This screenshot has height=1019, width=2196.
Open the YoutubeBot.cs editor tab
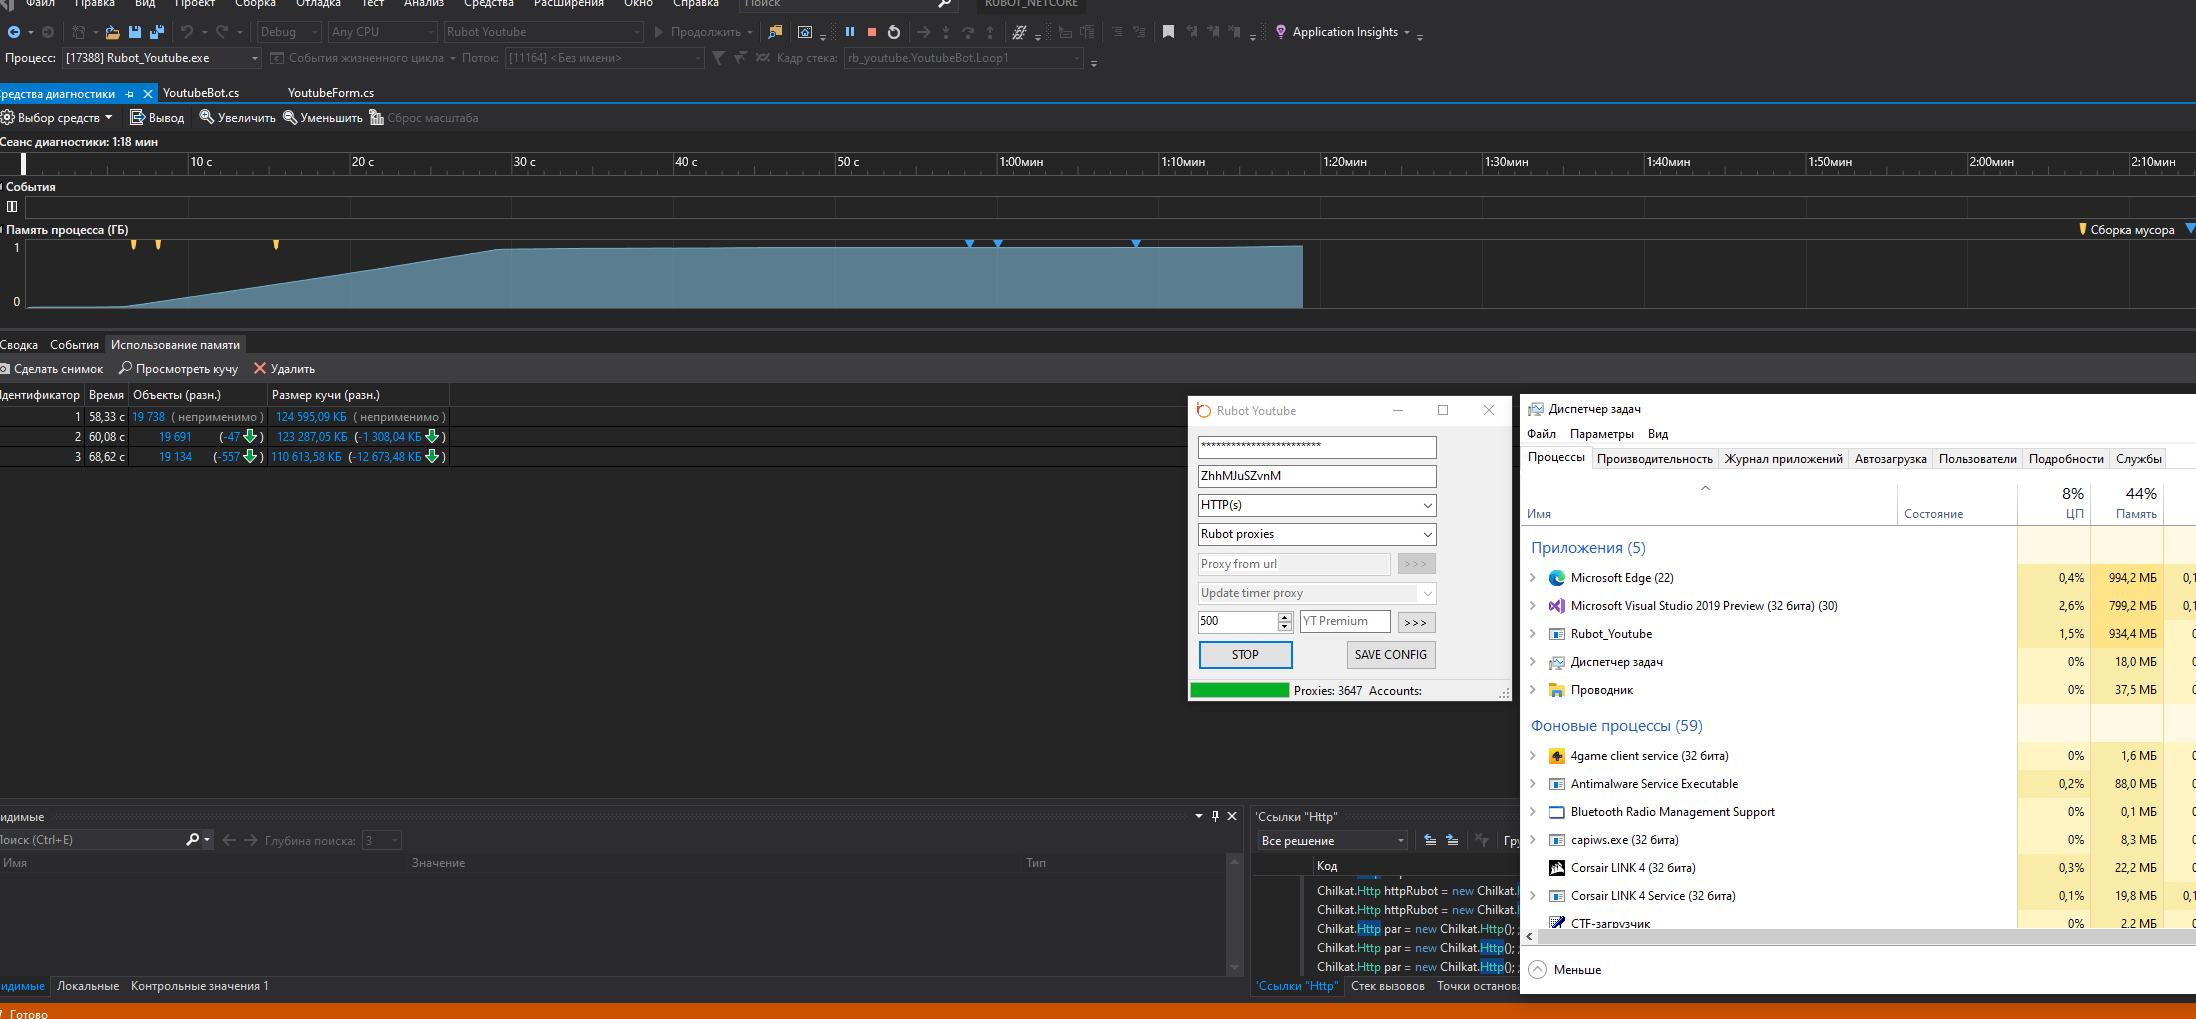pos(201,93)
